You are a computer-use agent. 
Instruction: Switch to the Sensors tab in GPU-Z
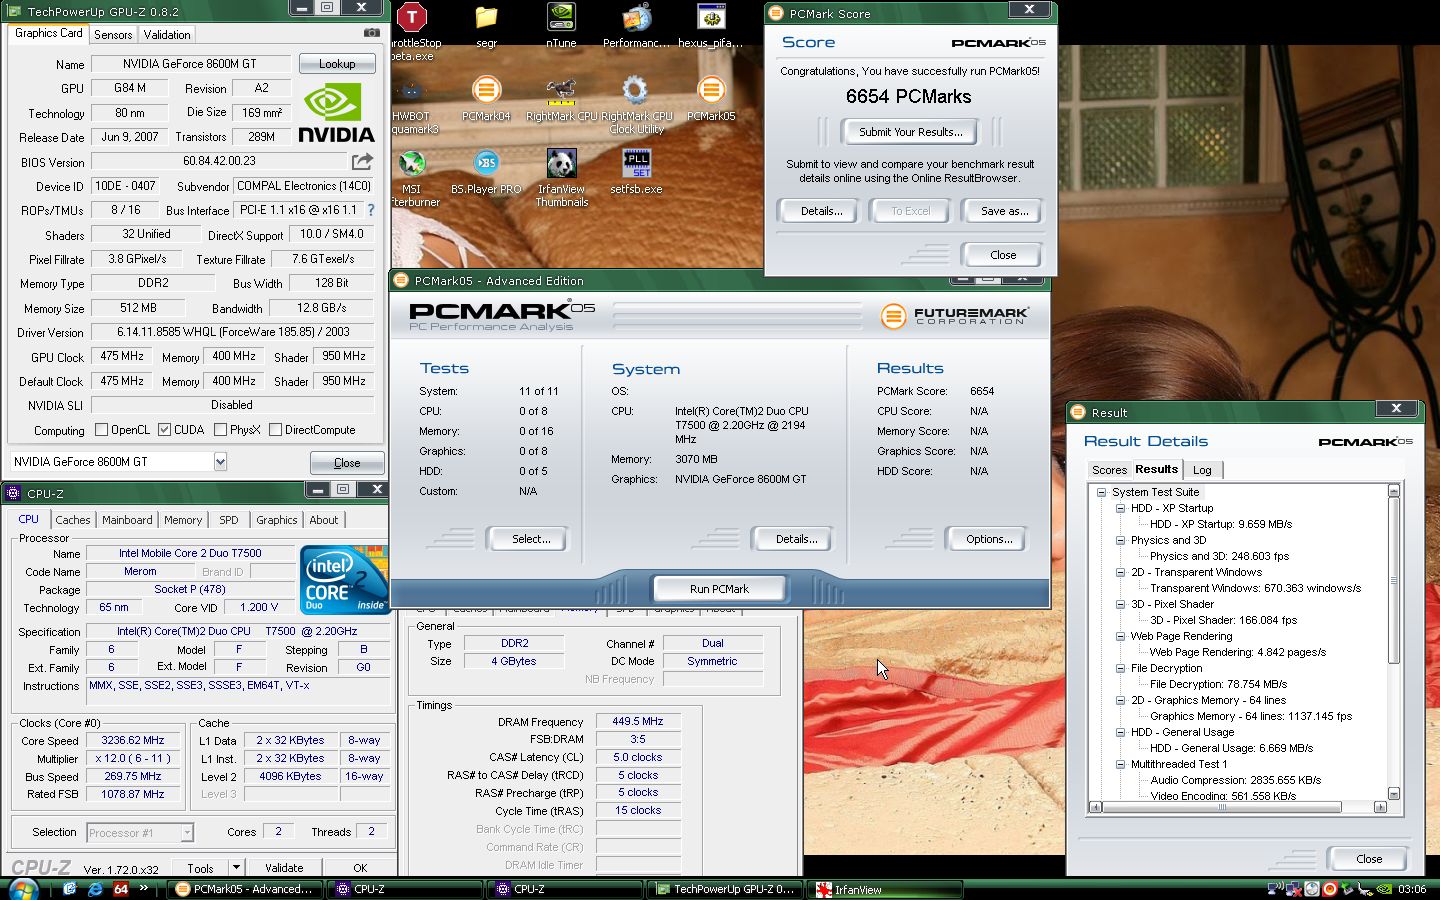coord(113,34)
